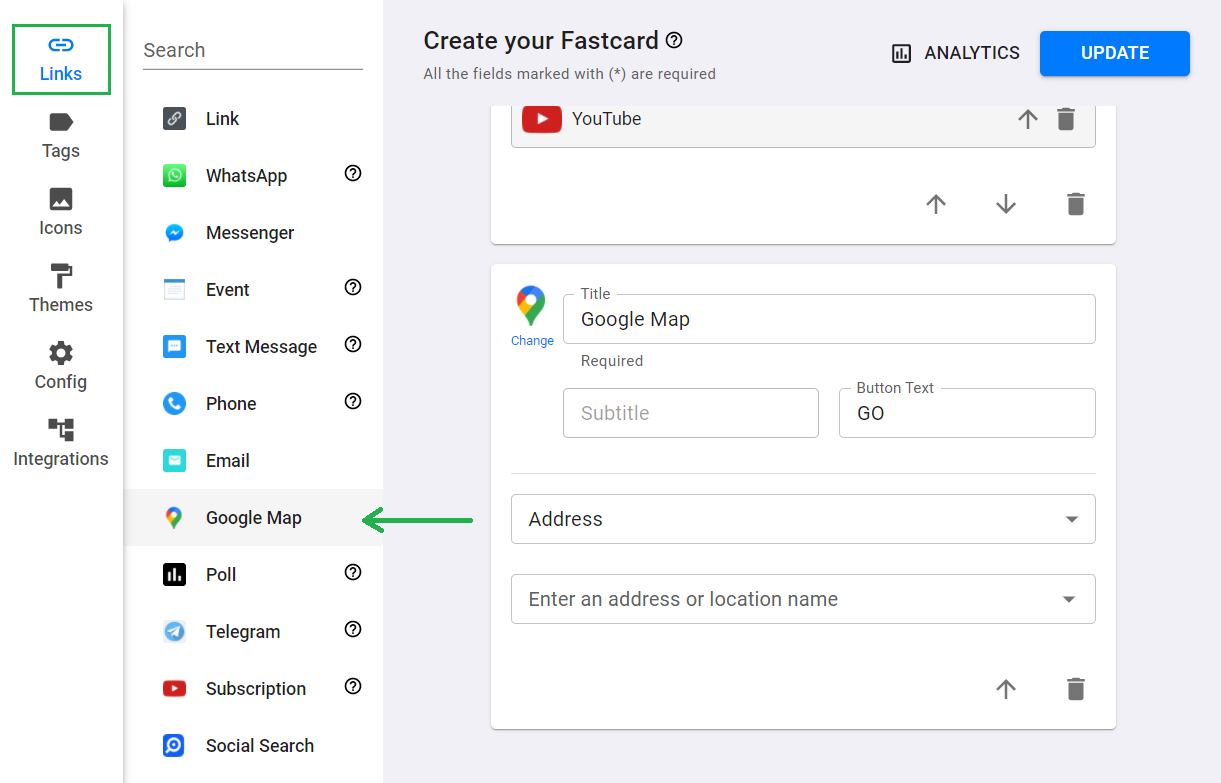Open the Links section in the sidebar
This screenshot has width=1221, height=783.
coord(61,59)
